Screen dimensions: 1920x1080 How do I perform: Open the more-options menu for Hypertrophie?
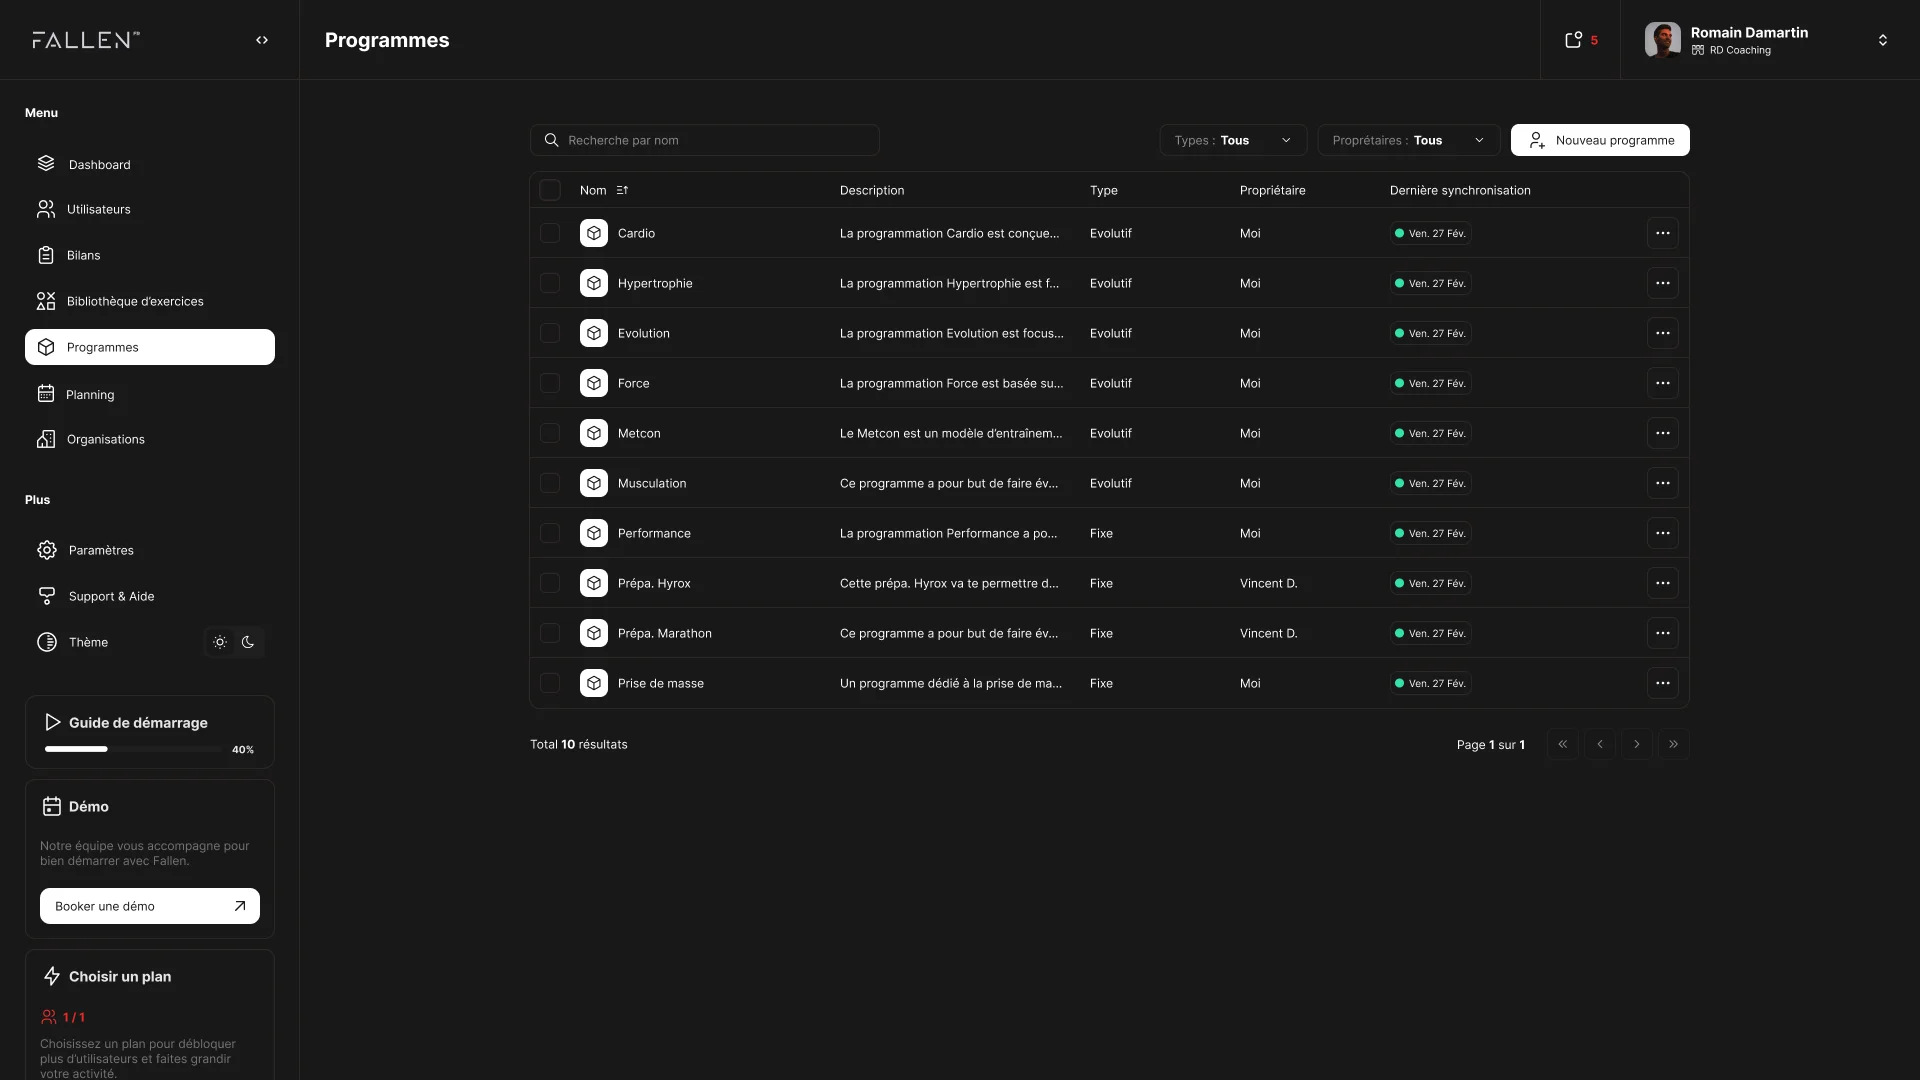[x=1662, y=283]
